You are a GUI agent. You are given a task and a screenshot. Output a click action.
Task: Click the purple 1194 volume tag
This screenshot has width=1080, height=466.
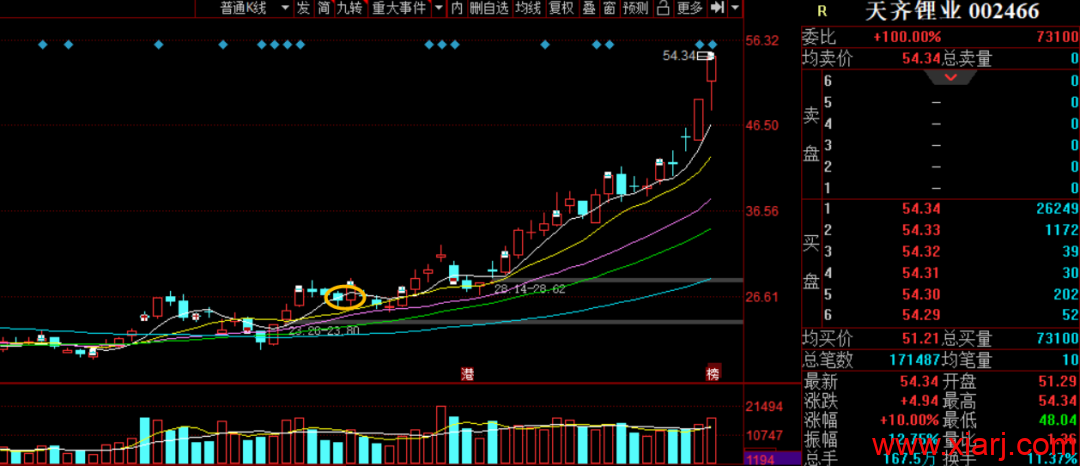coord(771,459)
